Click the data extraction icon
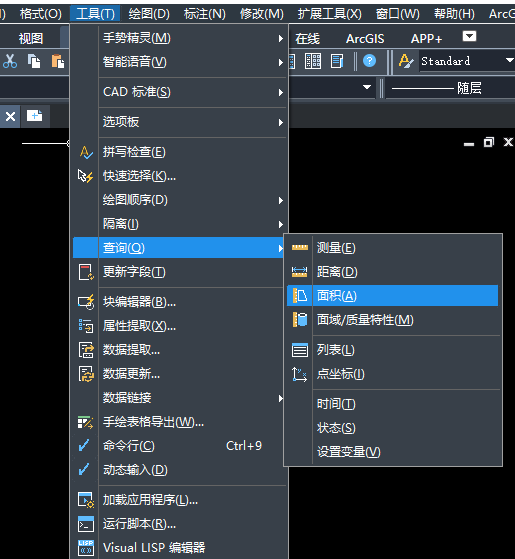515x559 pixels. [86, 350]
